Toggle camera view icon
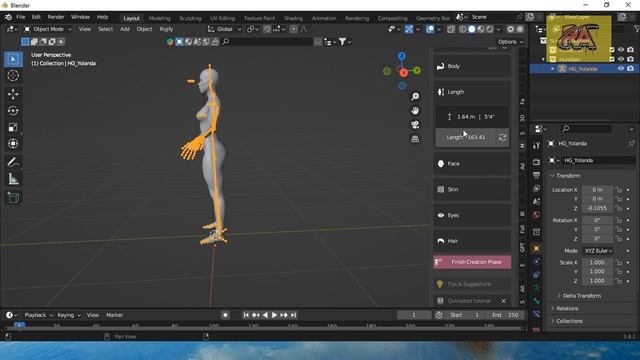The height and width of the screenshot is (360, 640). (x=415, y=125)
